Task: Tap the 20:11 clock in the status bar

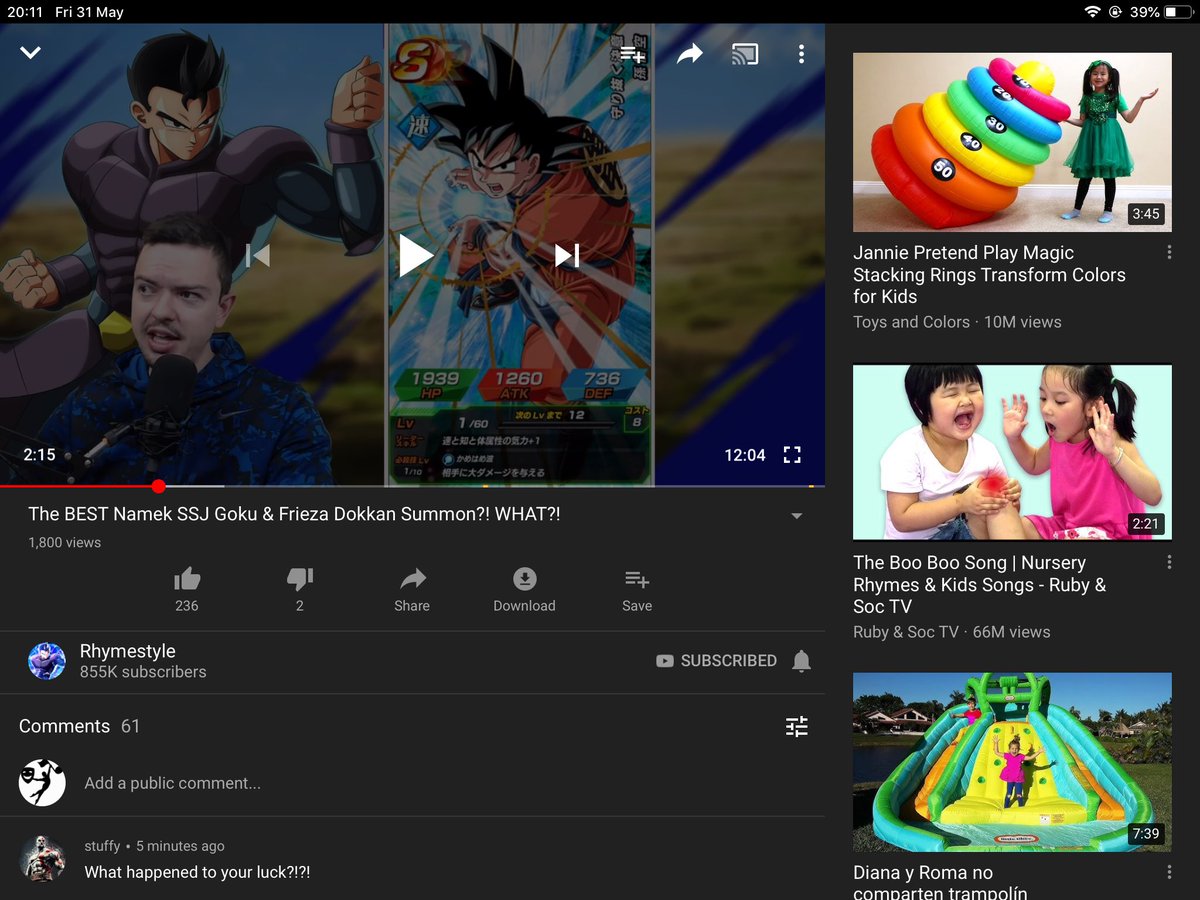Action: click(25, 12)
